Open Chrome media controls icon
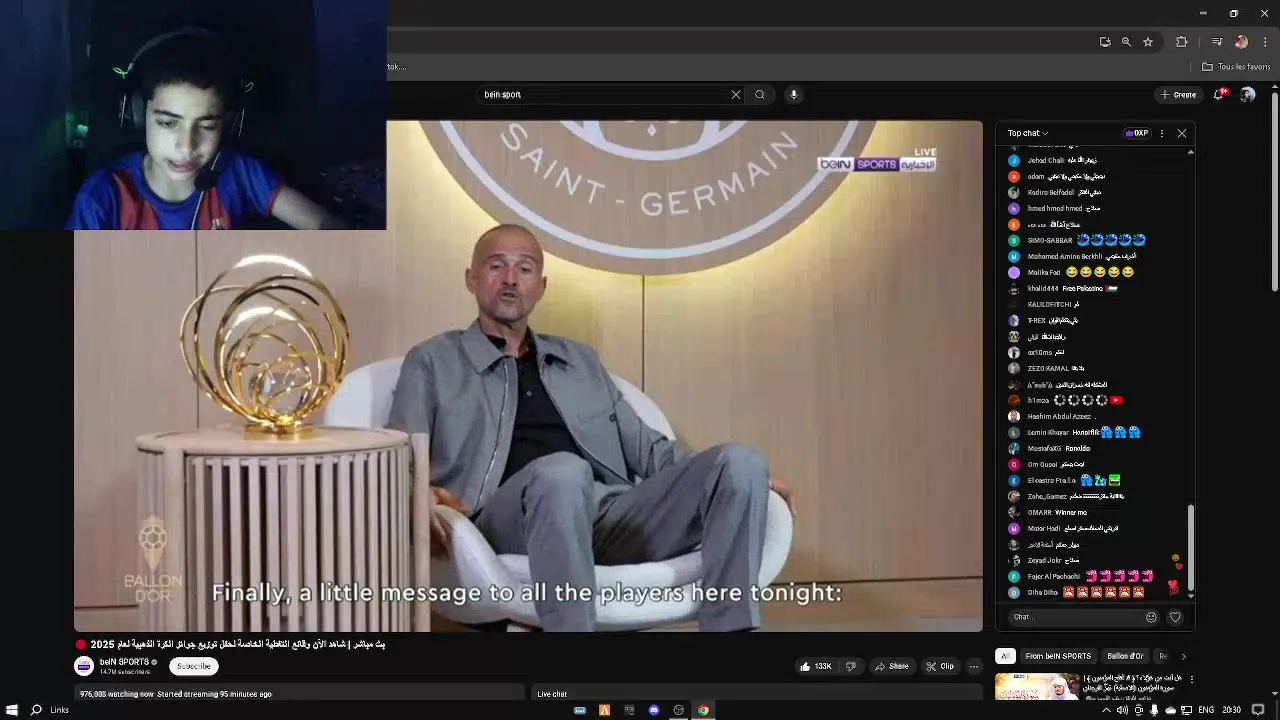1280x720 pixels. [1217, 42]
